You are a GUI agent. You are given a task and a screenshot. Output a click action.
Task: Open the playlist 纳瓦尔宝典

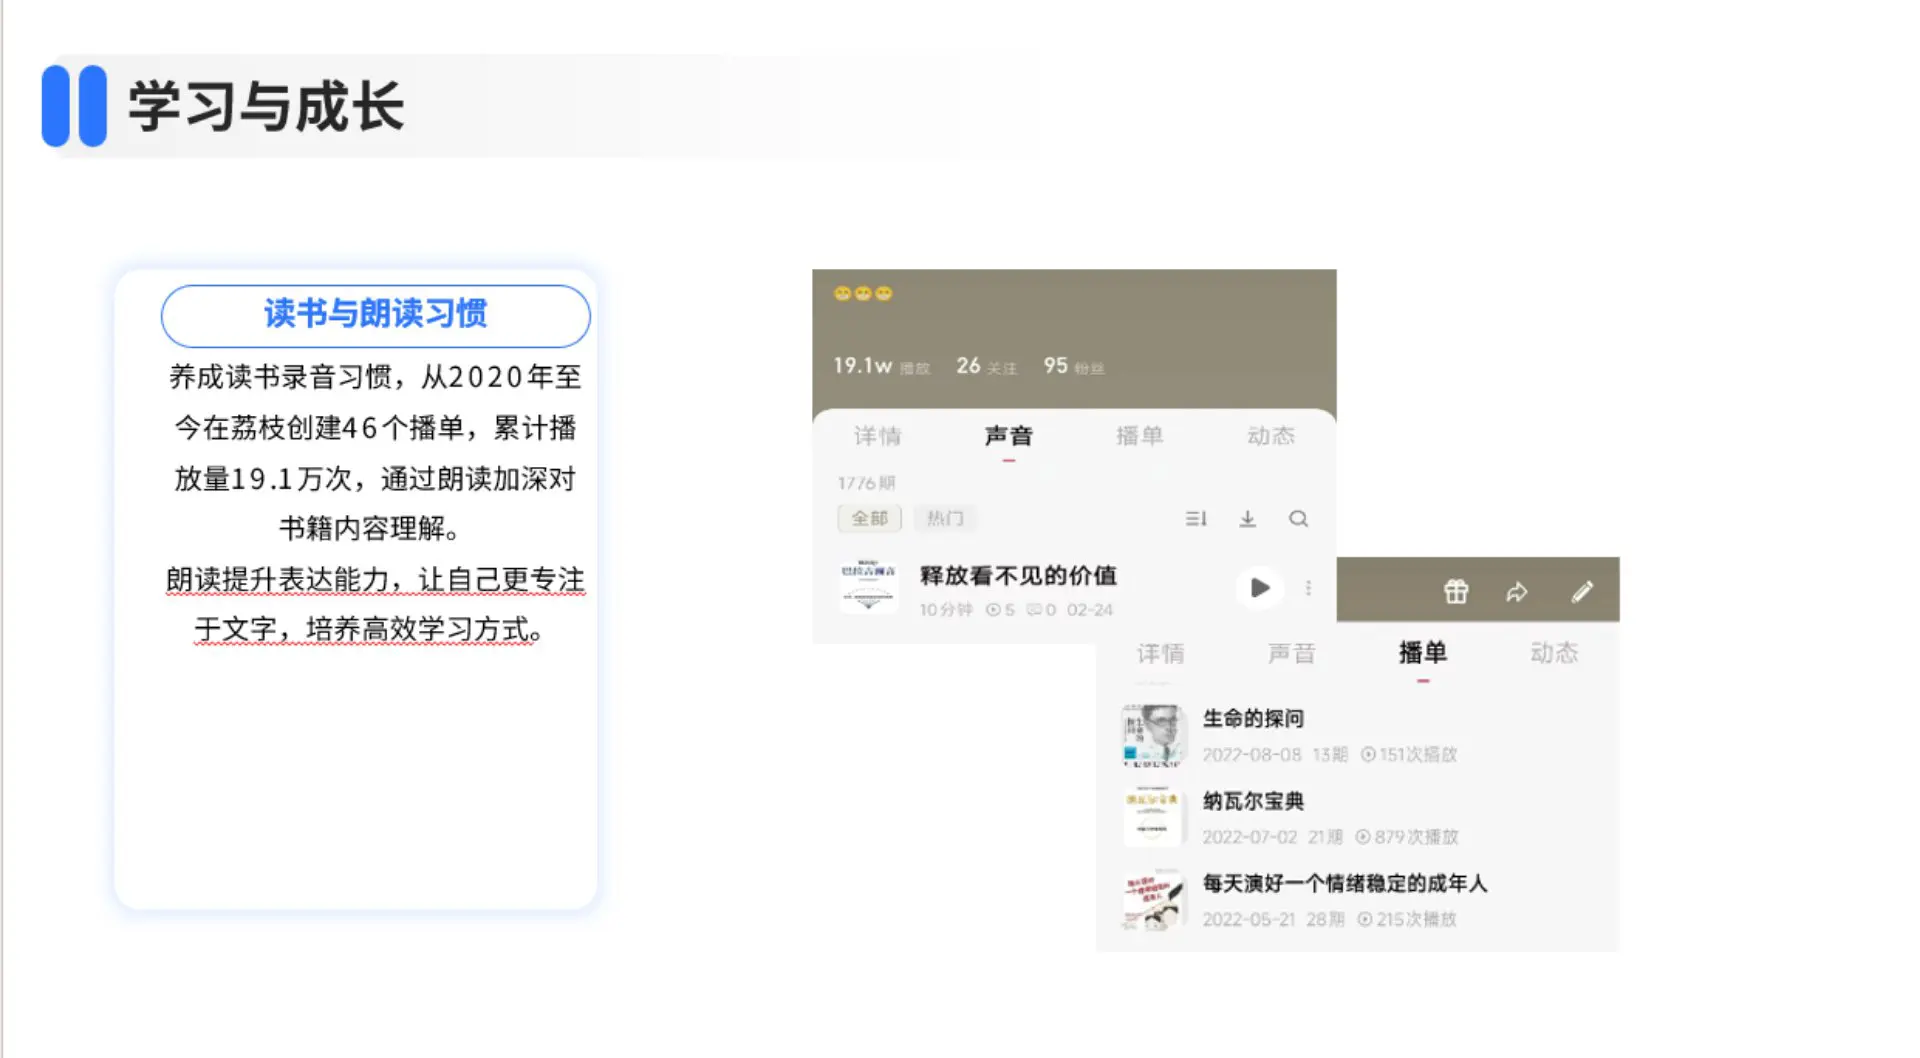(1253, 801)
